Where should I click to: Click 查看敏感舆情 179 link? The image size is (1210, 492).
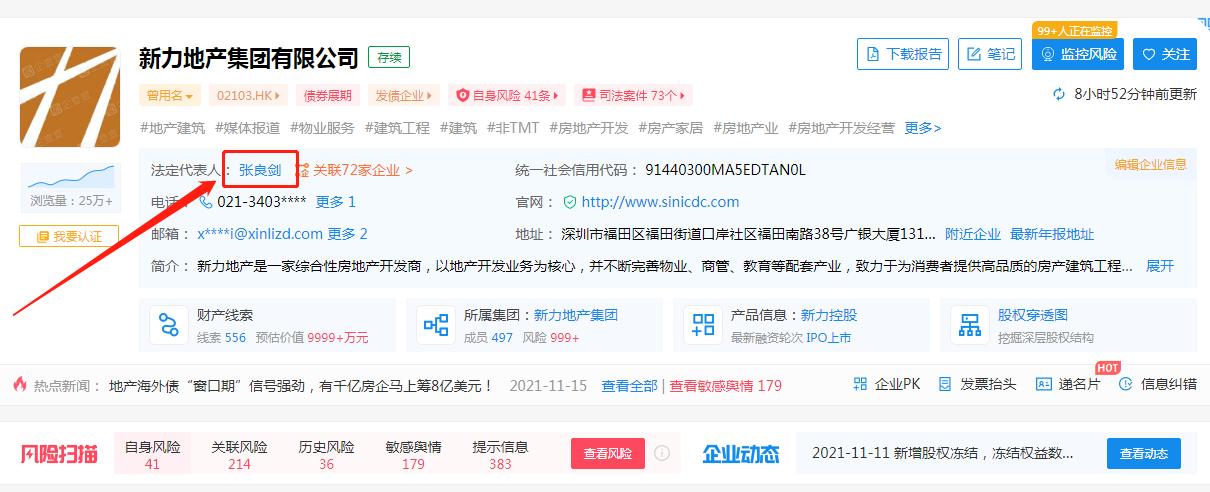(x=726, y=385)
